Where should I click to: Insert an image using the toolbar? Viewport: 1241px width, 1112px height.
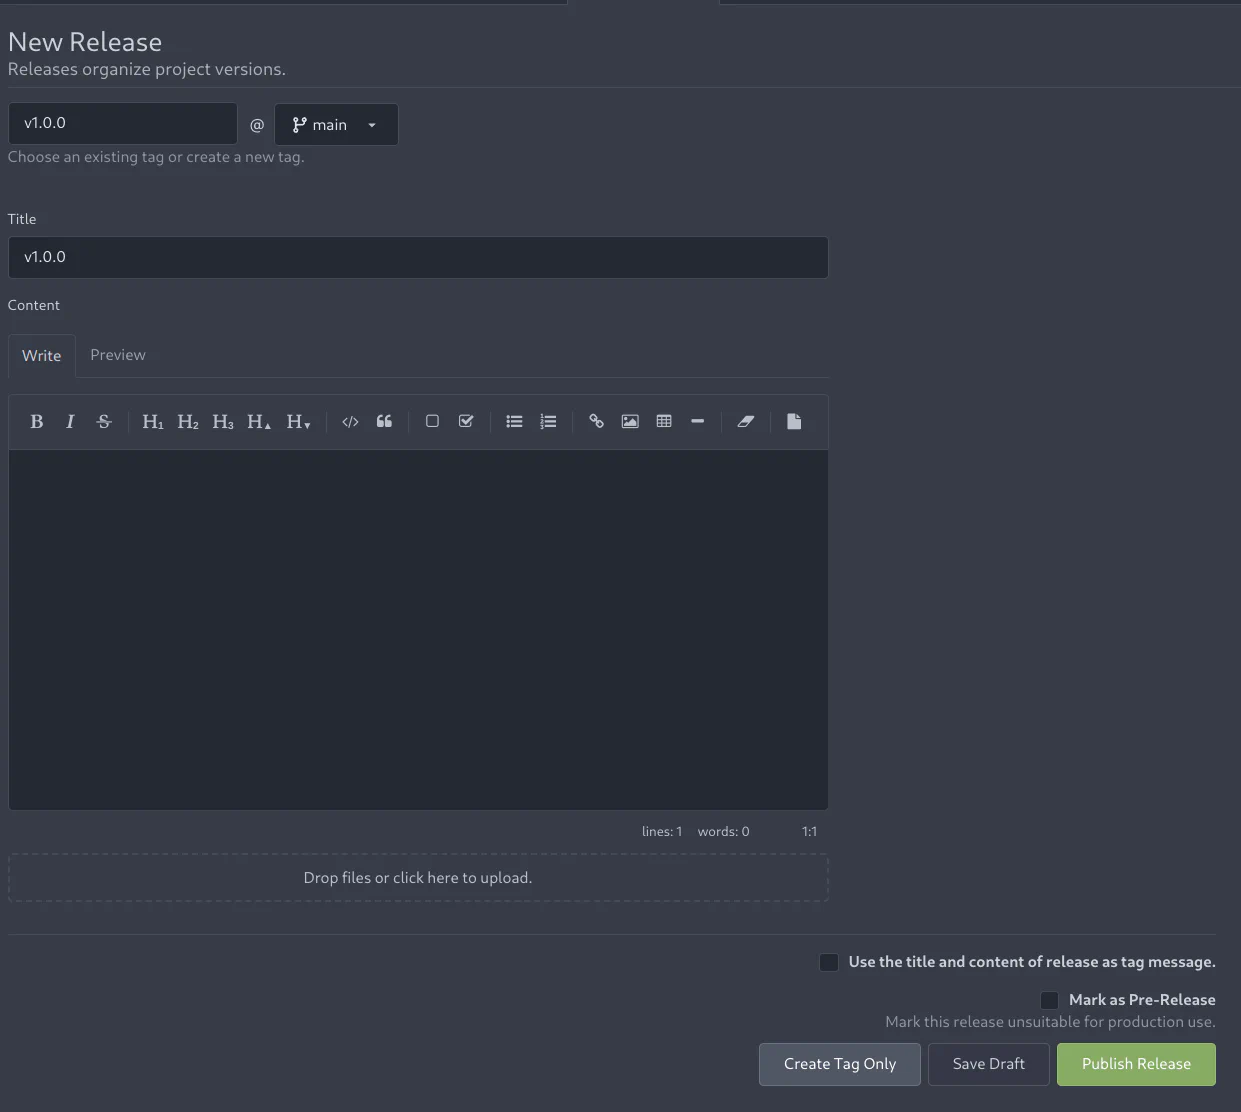coord(630,422)
